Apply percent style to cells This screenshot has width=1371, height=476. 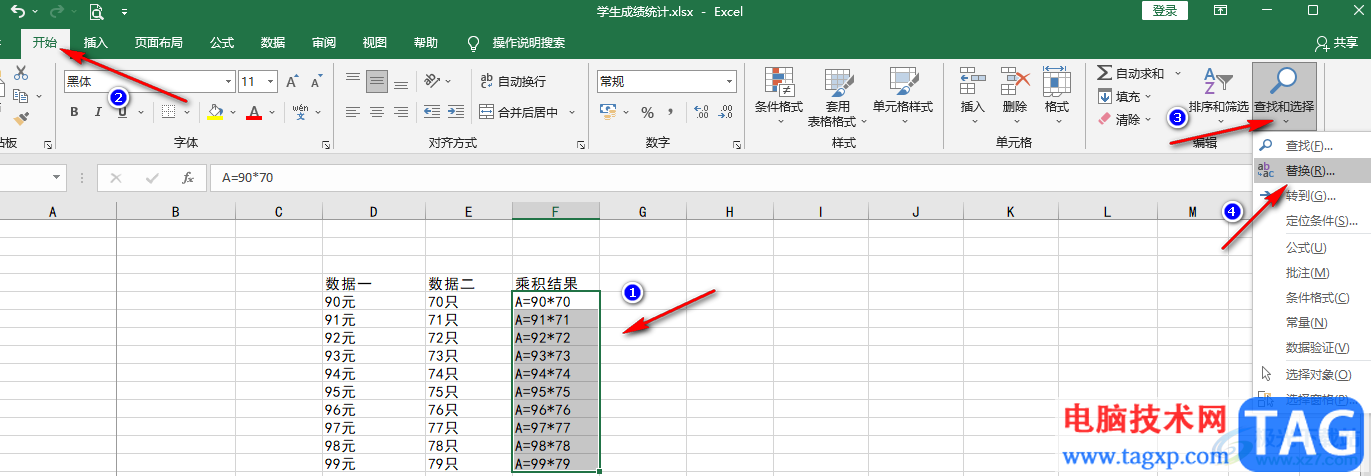pyautogui.click(x=647, y=112)
